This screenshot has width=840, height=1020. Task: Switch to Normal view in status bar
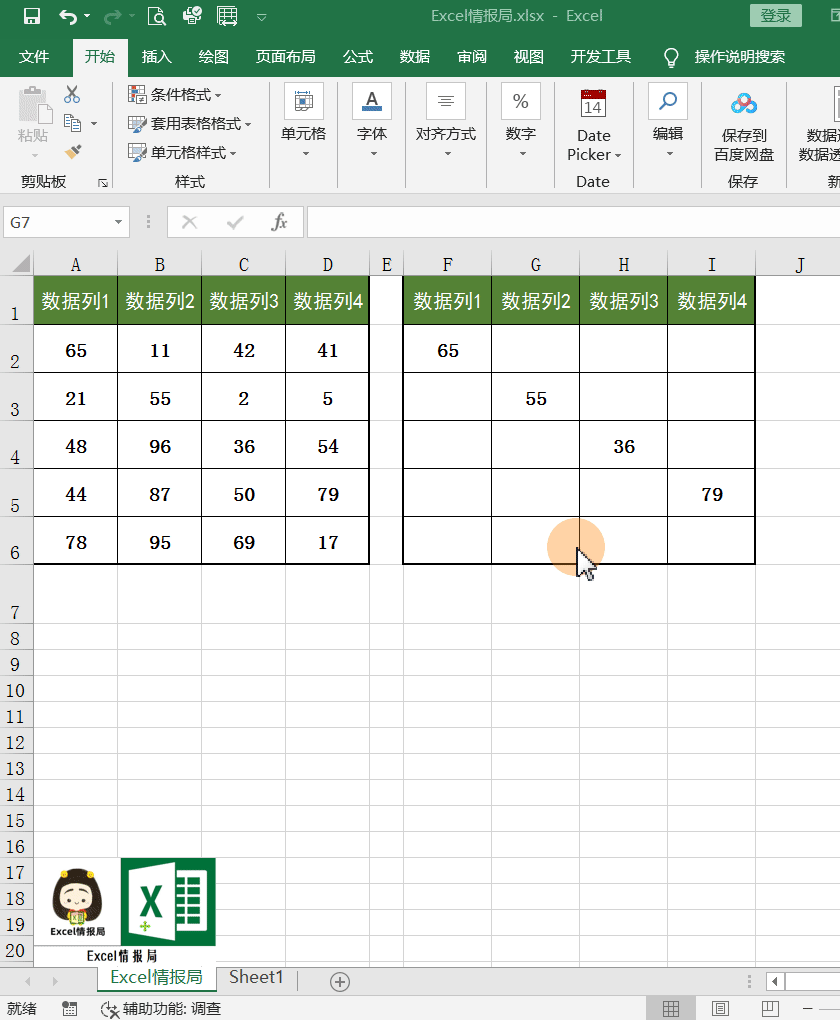click(x=671, y=1008)
